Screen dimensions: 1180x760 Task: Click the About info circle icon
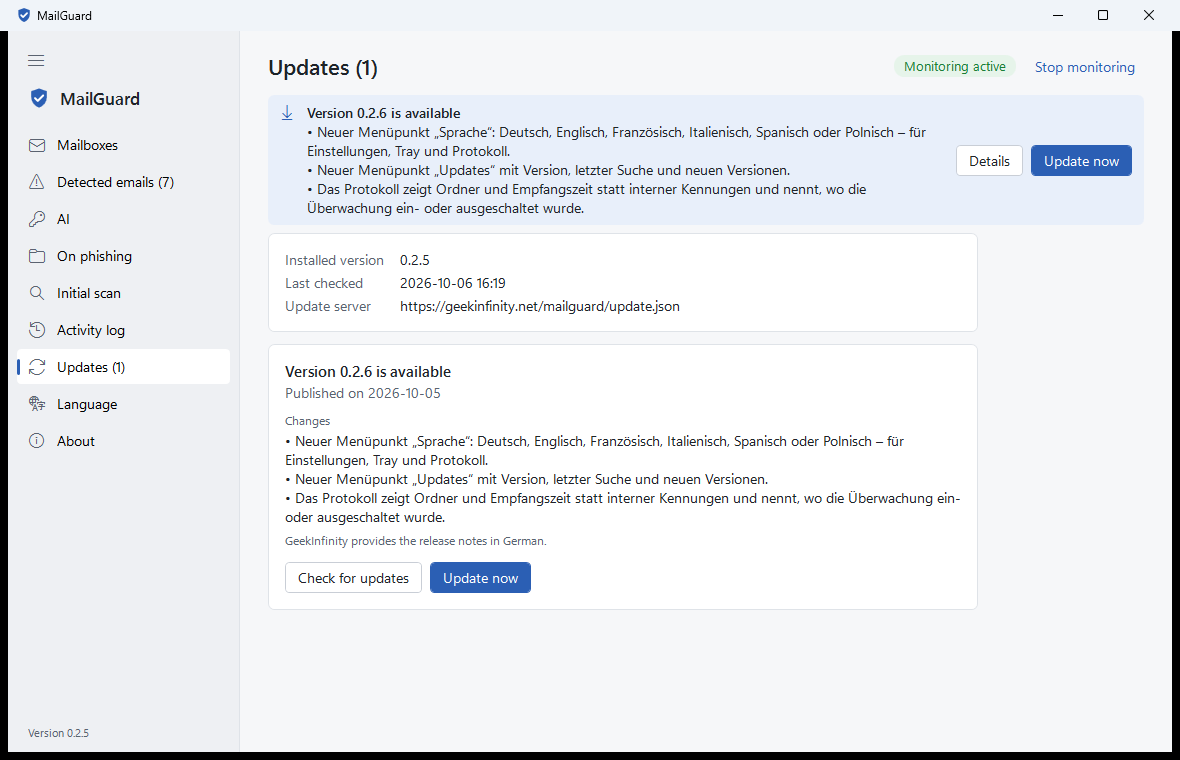pyautogui.click(x=37, y=441)
